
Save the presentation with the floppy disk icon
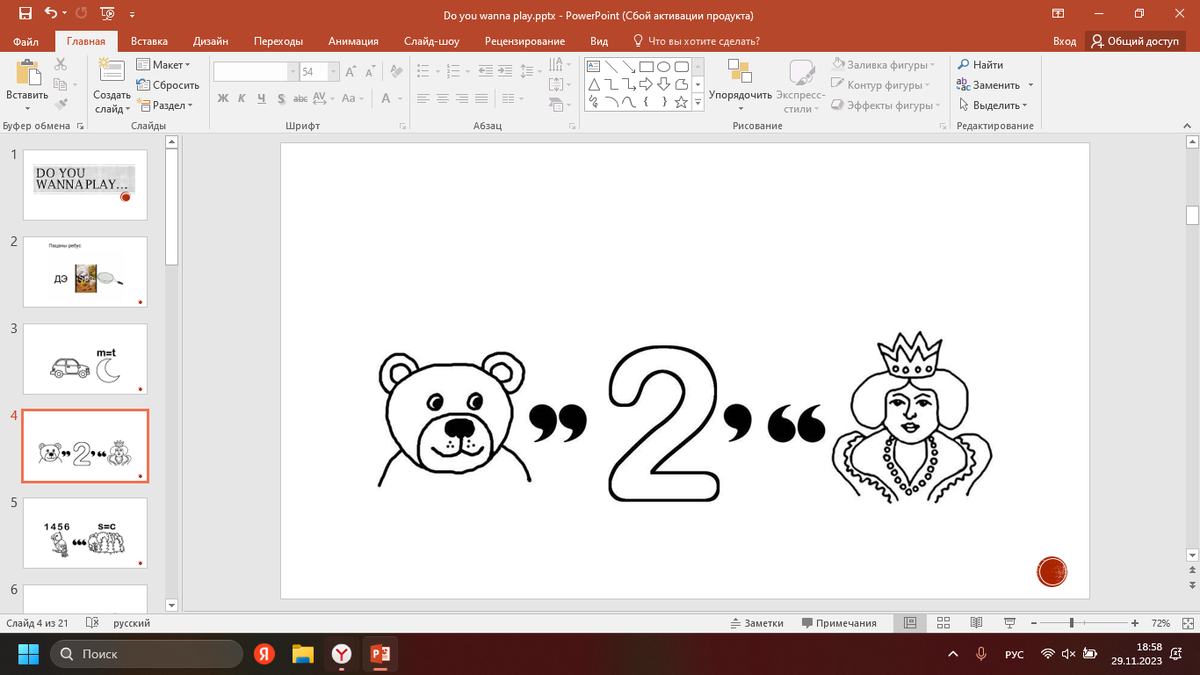pyautogui.click(x=26, y=15)
